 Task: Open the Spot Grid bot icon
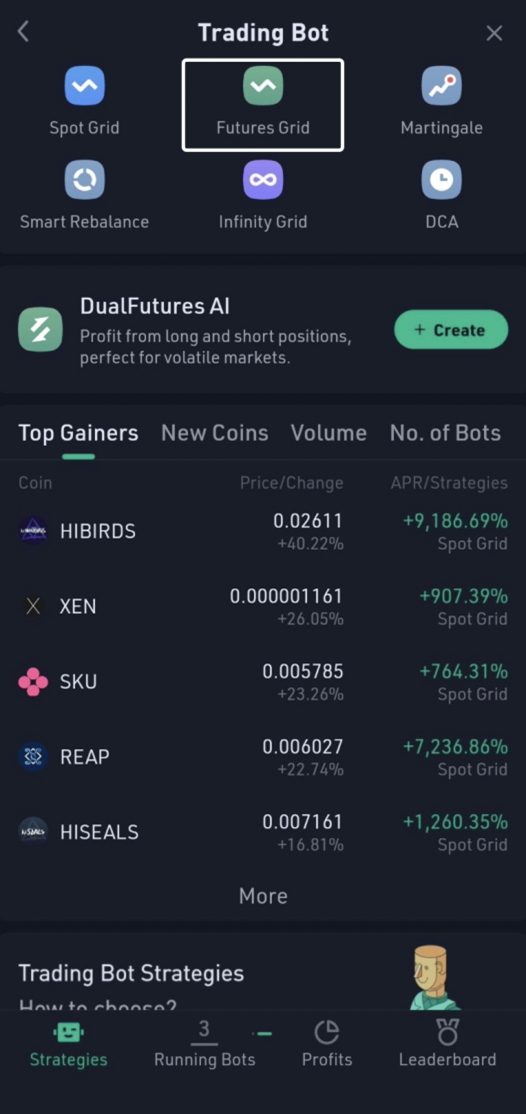[85, 85]
